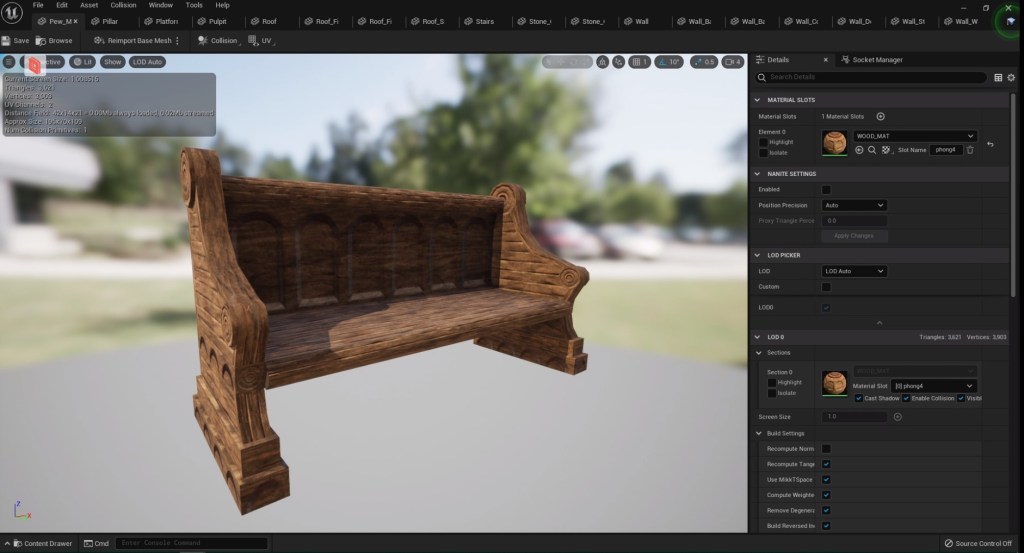The width and height of the screenshot is (1024, 553).
Task: Click the Content Drawer icon in the status bar
Action: point(17,543)
